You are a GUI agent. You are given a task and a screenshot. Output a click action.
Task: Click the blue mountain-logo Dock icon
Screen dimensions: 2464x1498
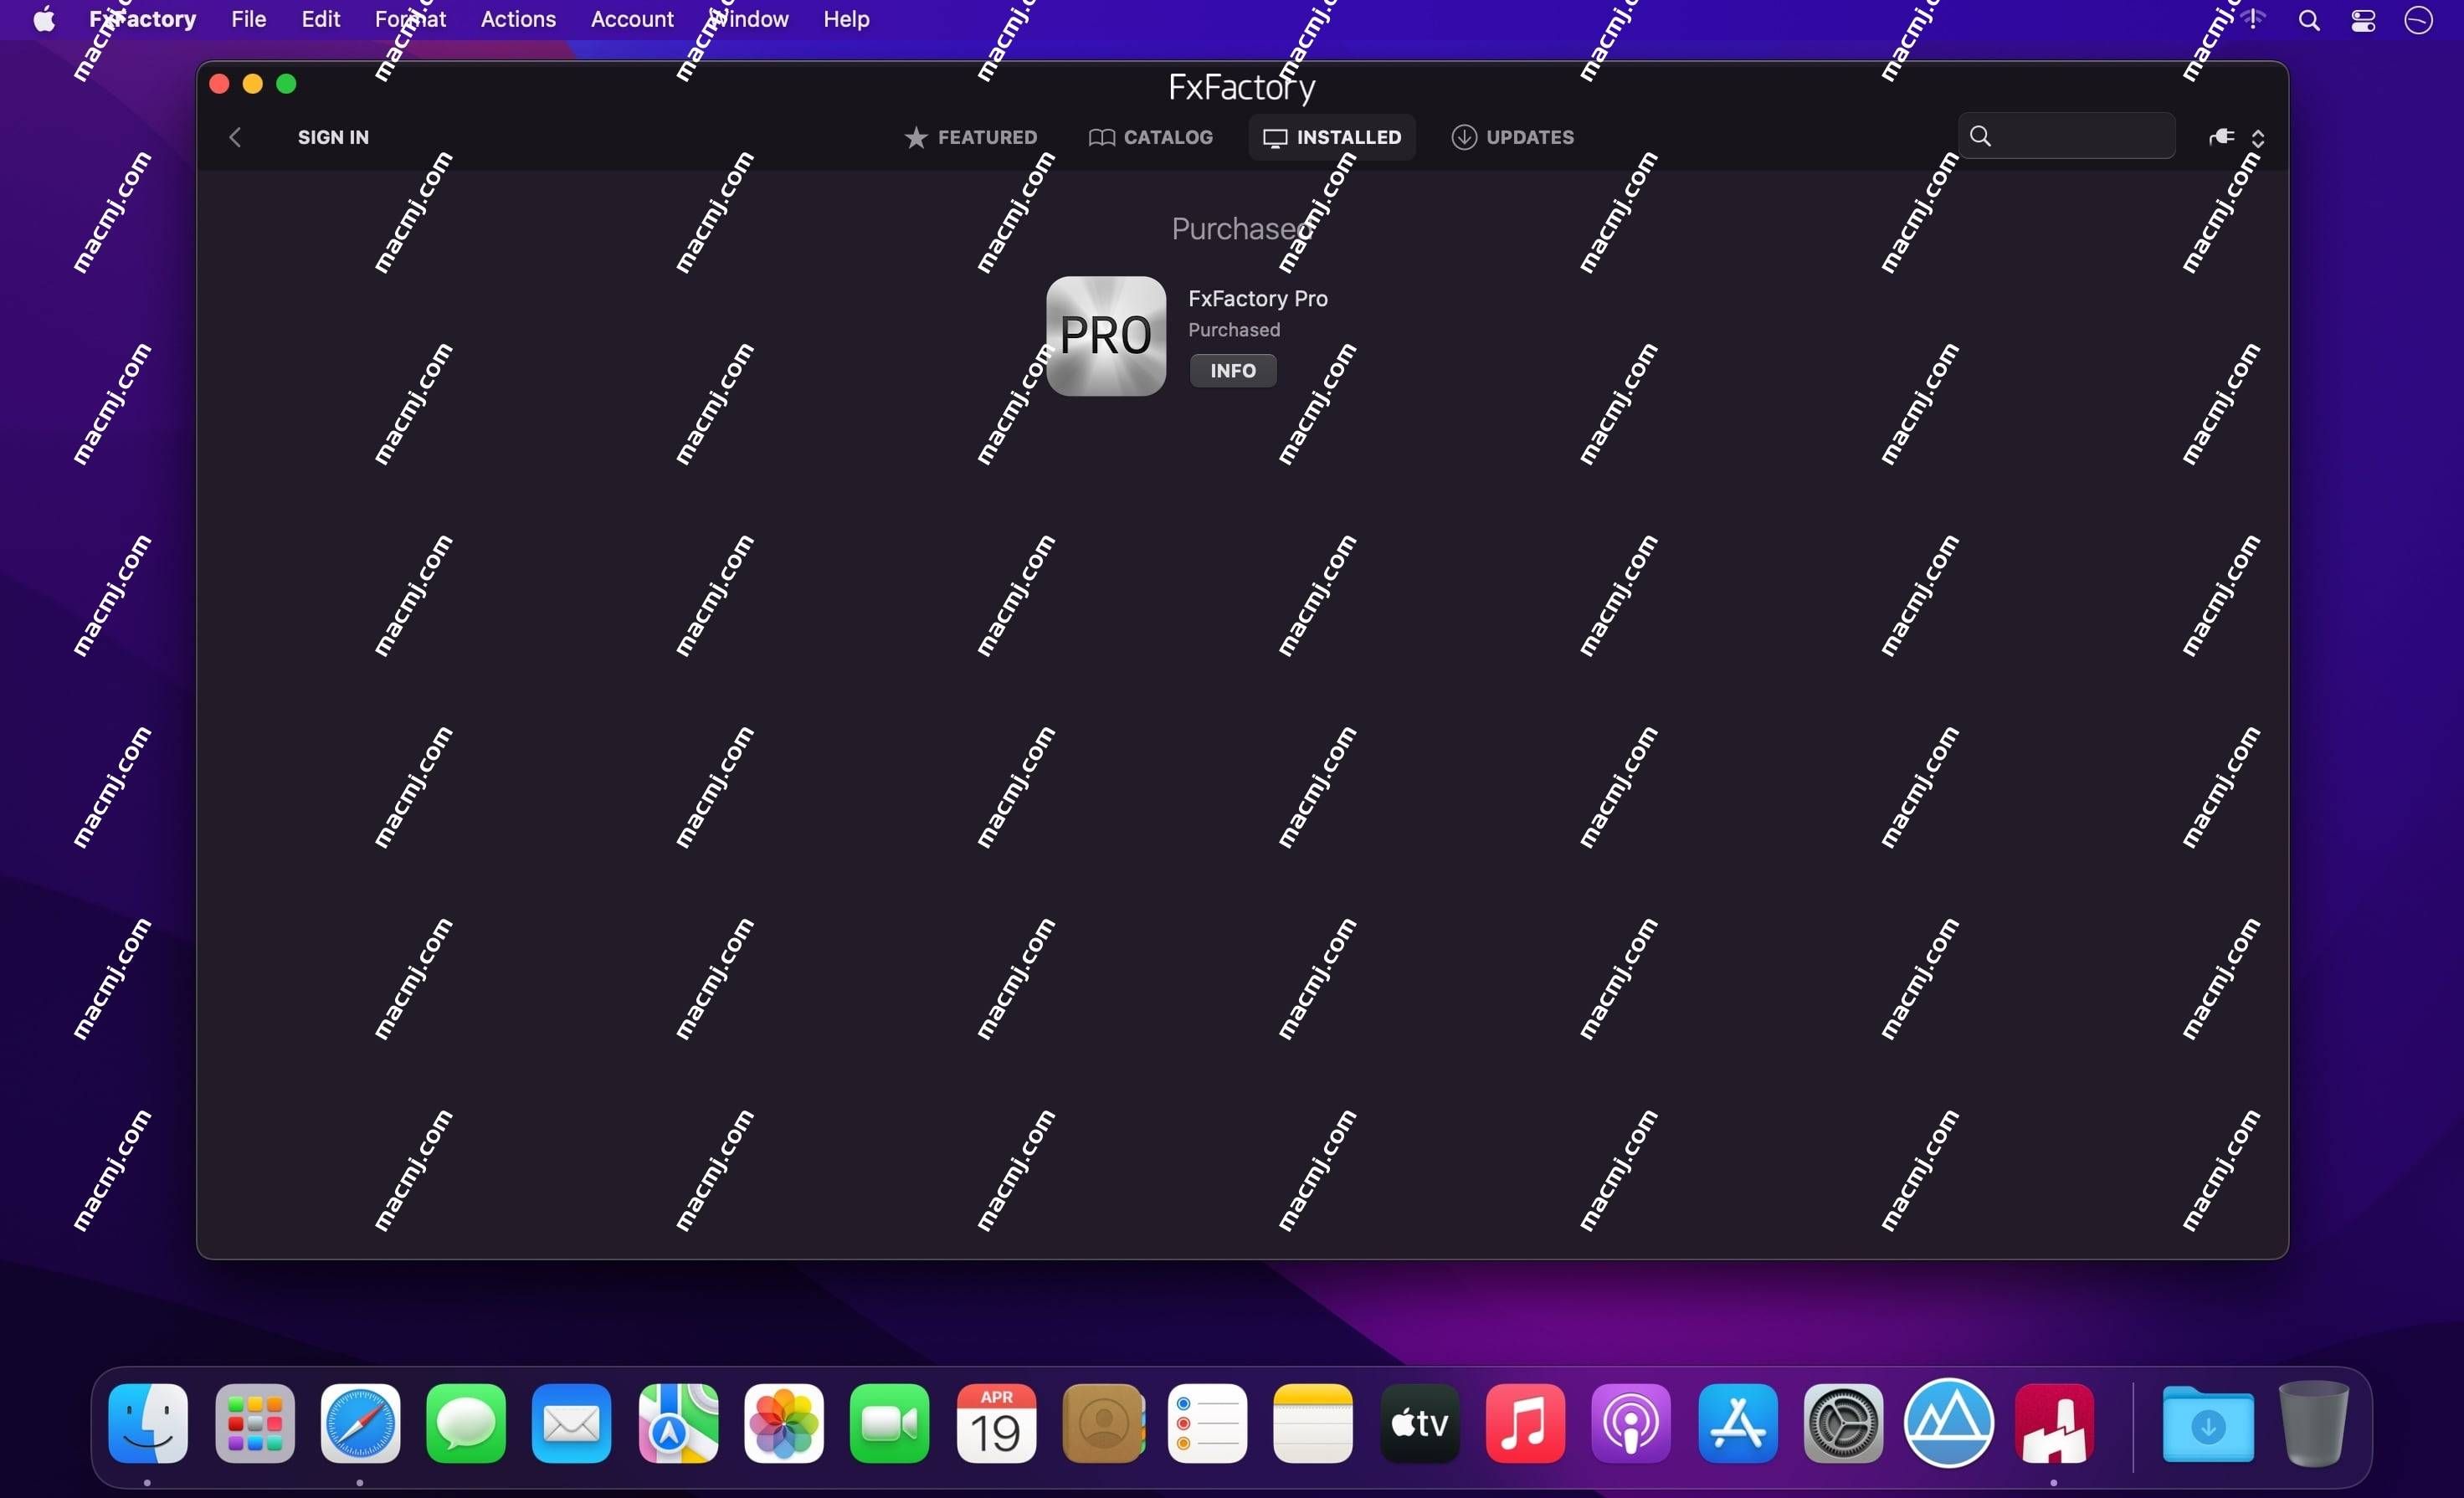(x=1949, y=1423)
